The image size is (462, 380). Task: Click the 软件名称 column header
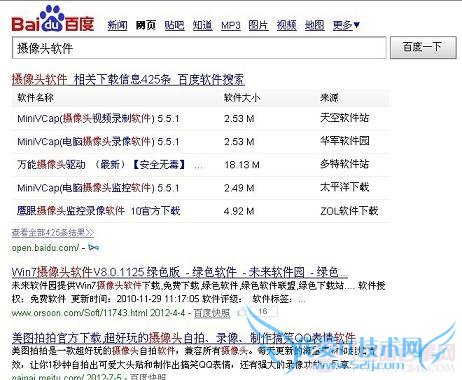click(x=35, y=98)
